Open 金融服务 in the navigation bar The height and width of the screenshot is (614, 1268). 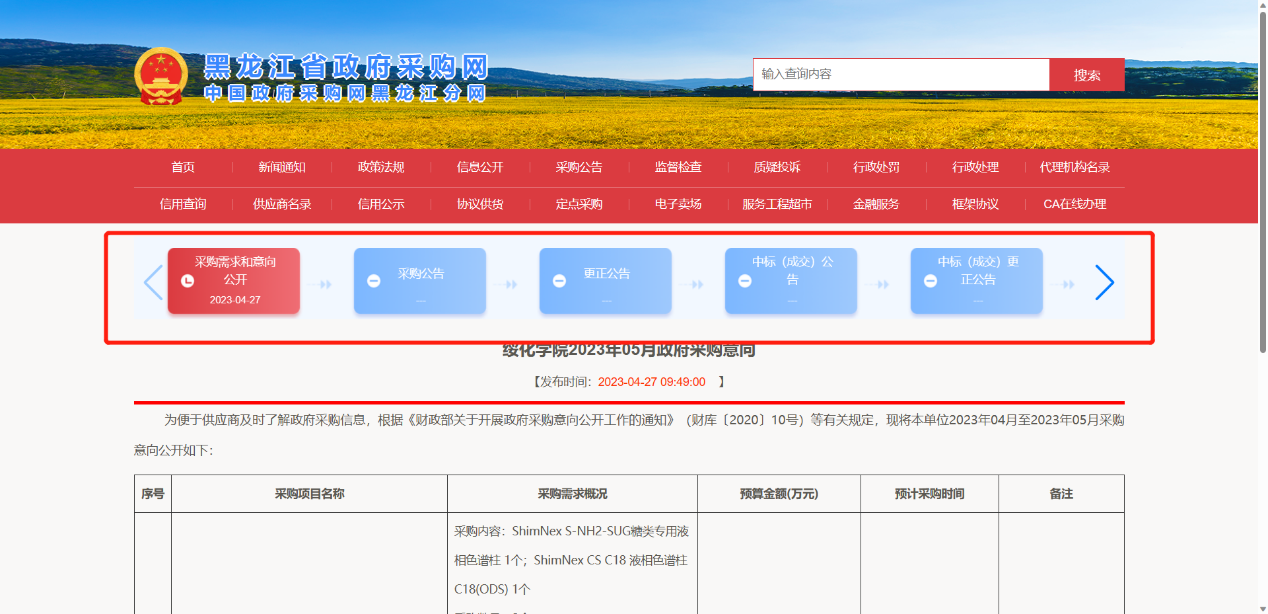coord(876,204)
